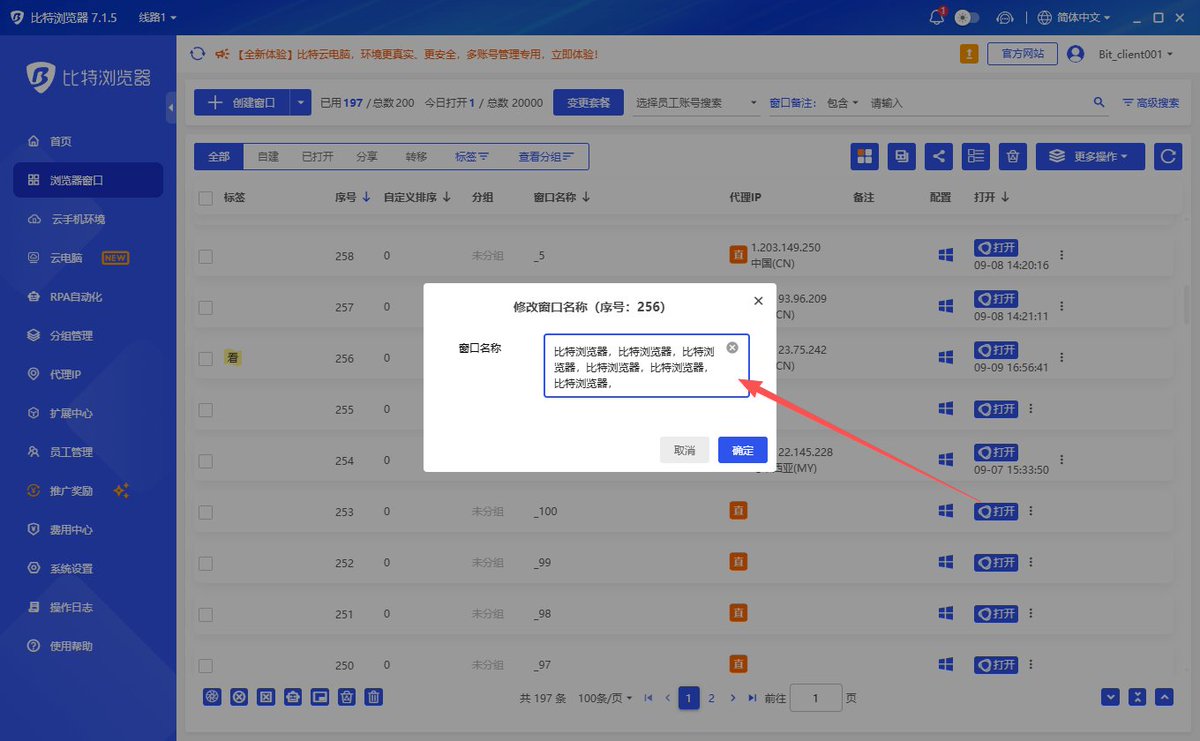Screen dimensions: 1200x741
Task: Click the 官方网站 button
Action: click(1022, 54)
